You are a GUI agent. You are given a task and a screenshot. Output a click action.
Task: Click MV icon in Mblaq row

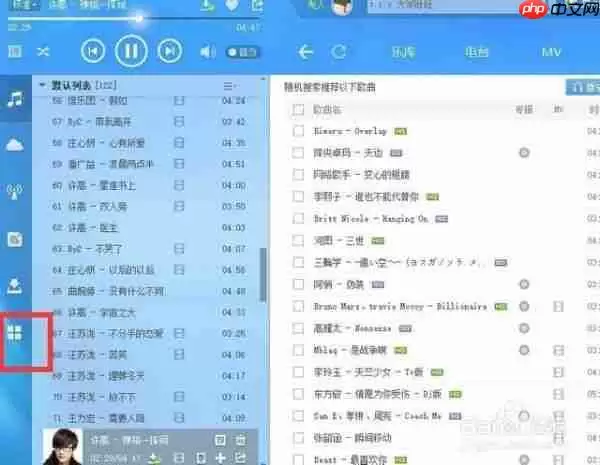click(x=559, y=350)
